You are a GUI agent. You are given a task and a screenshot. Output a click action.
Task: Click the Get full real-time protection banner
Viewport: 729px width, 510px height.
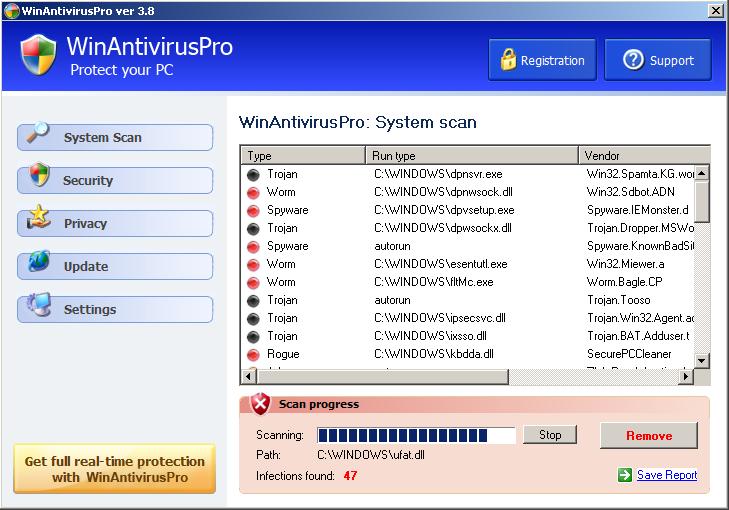click(x=114, y=469)
